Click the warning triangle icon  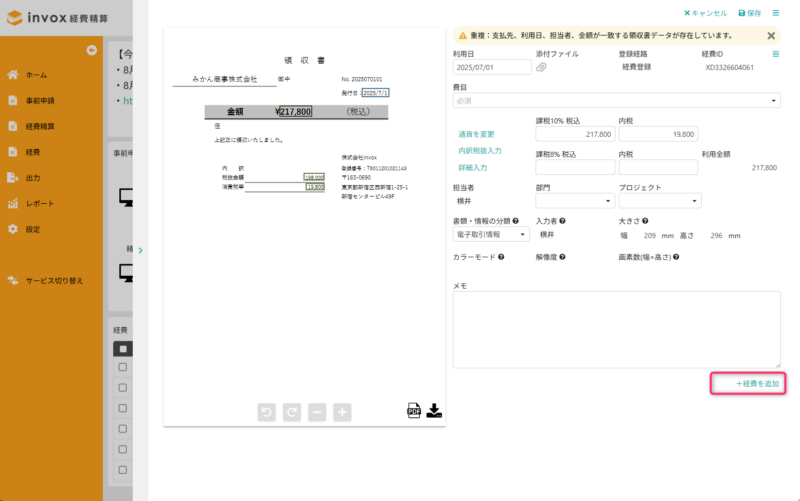(x=462, y=36)
